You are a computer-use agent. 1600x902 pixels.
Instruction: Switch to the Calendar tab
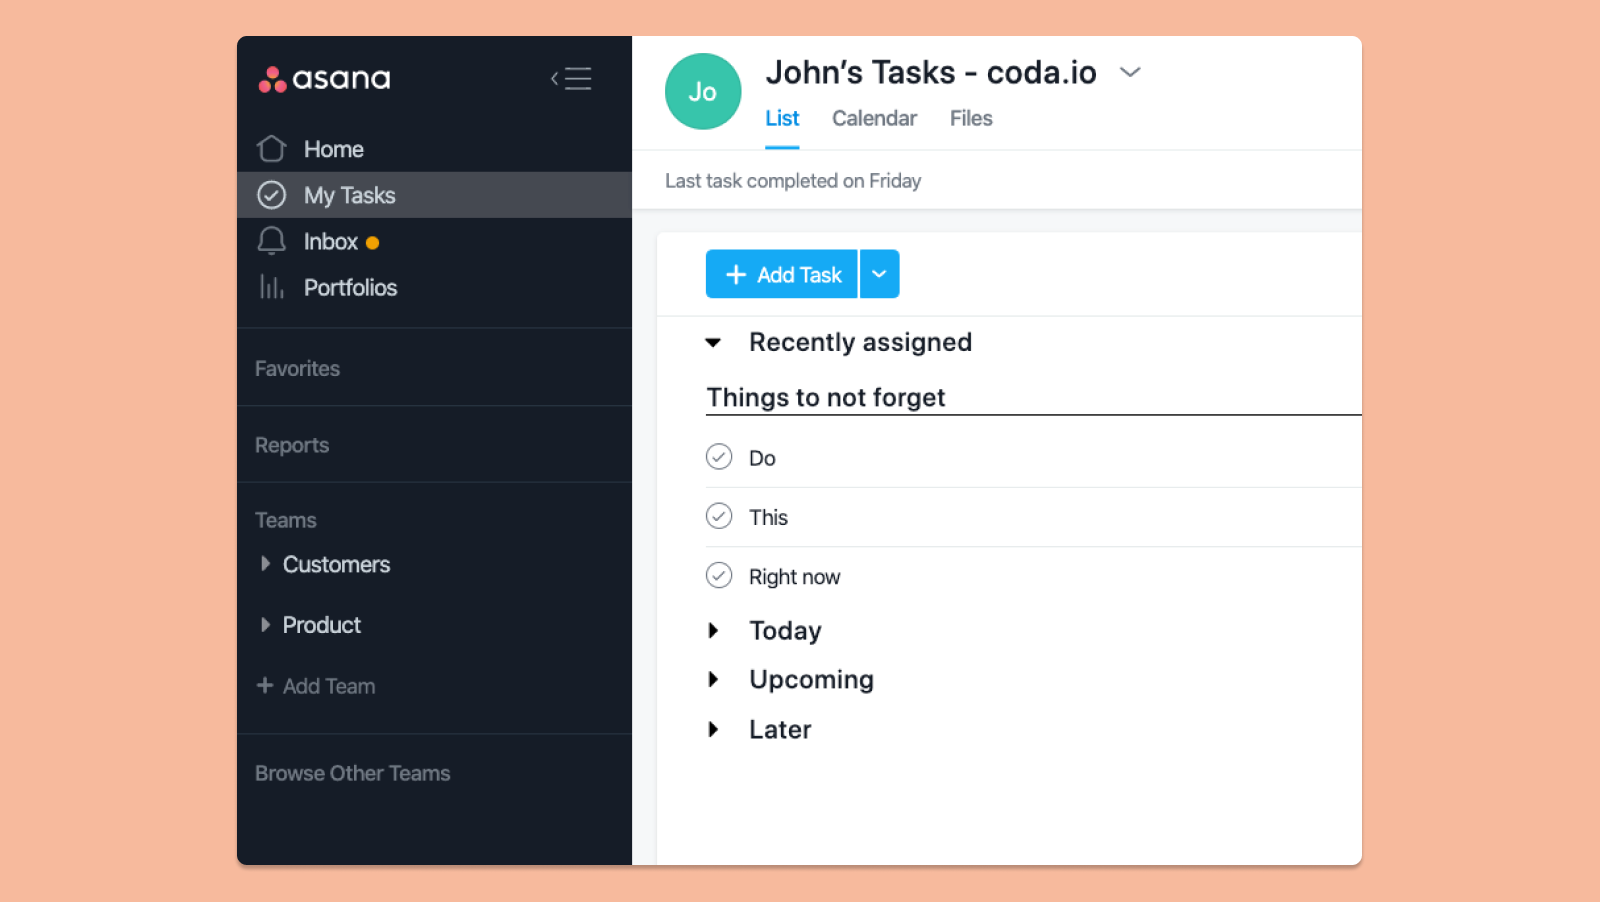pyautogui.click(x=874, y=118)
